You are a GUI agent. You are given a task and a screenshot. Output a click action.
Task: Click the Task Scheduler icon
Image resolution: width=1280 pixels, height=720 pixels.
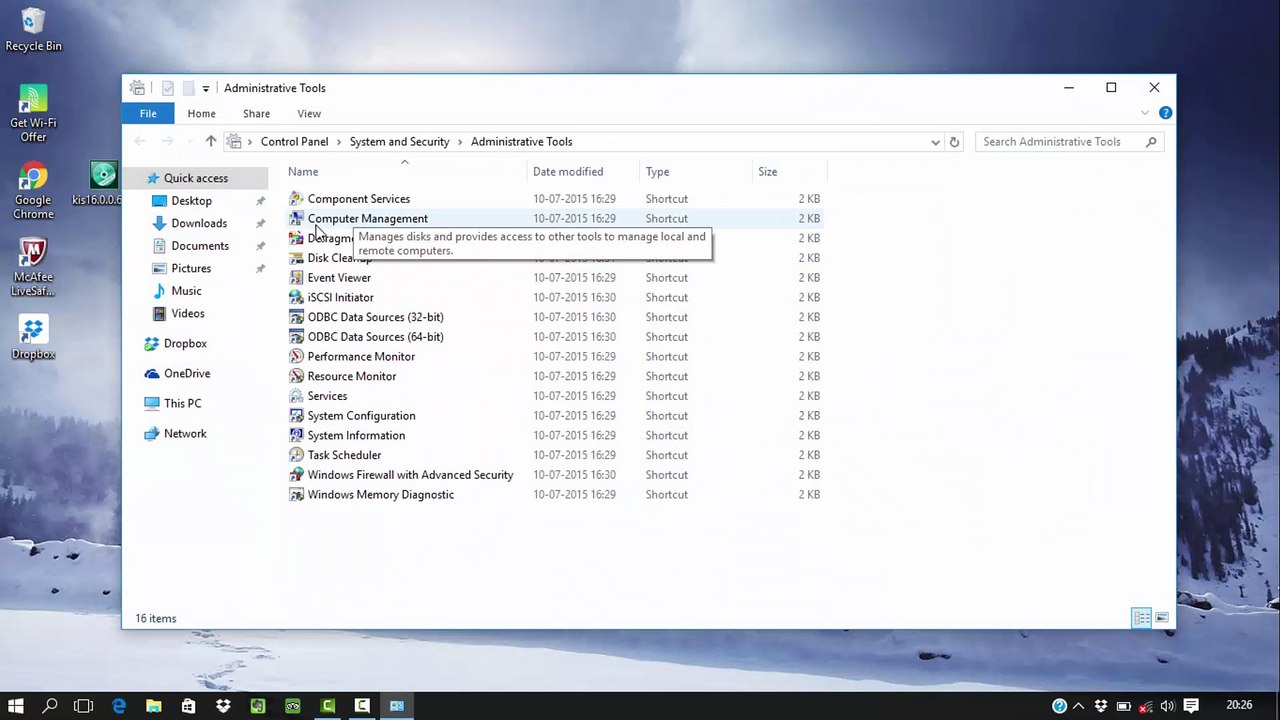[296, 455]
